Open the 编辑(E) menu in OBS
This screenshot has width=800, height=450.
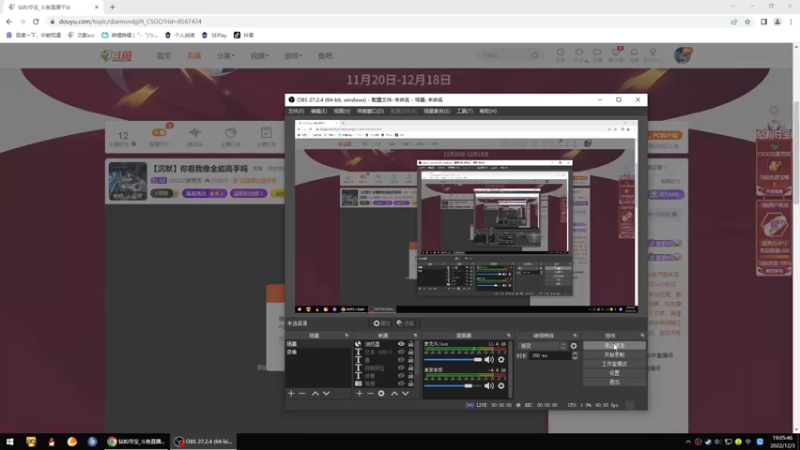click(x=318, y=111)
